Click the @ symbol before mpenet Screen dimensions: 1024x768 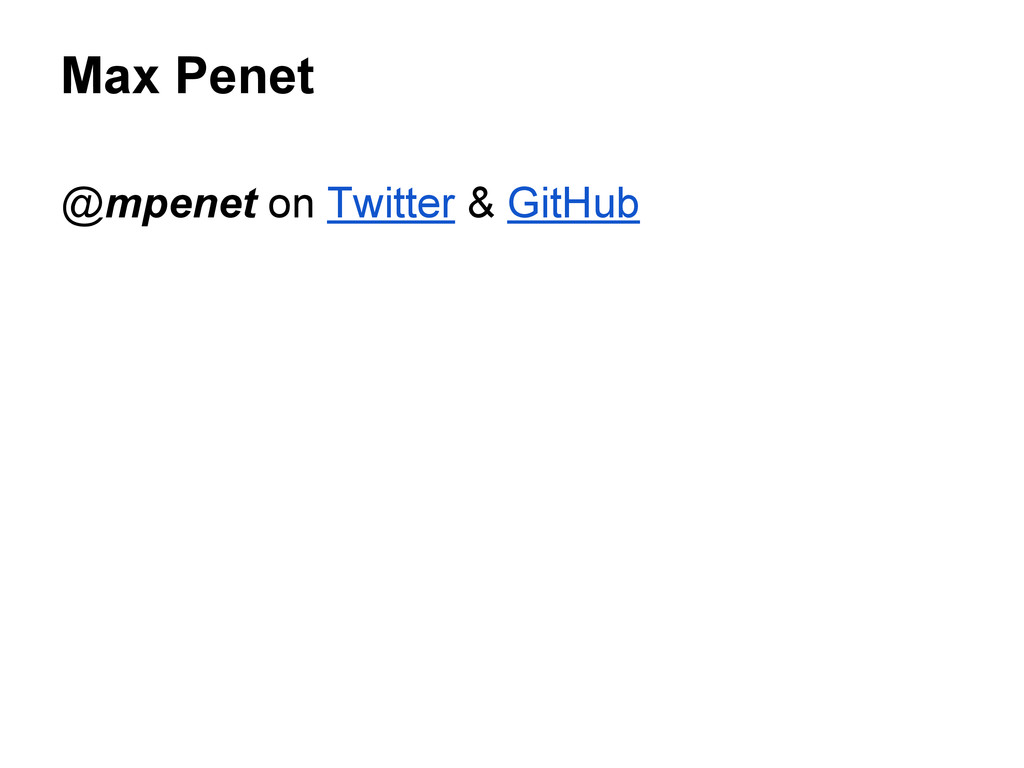(x=84, y=205)
